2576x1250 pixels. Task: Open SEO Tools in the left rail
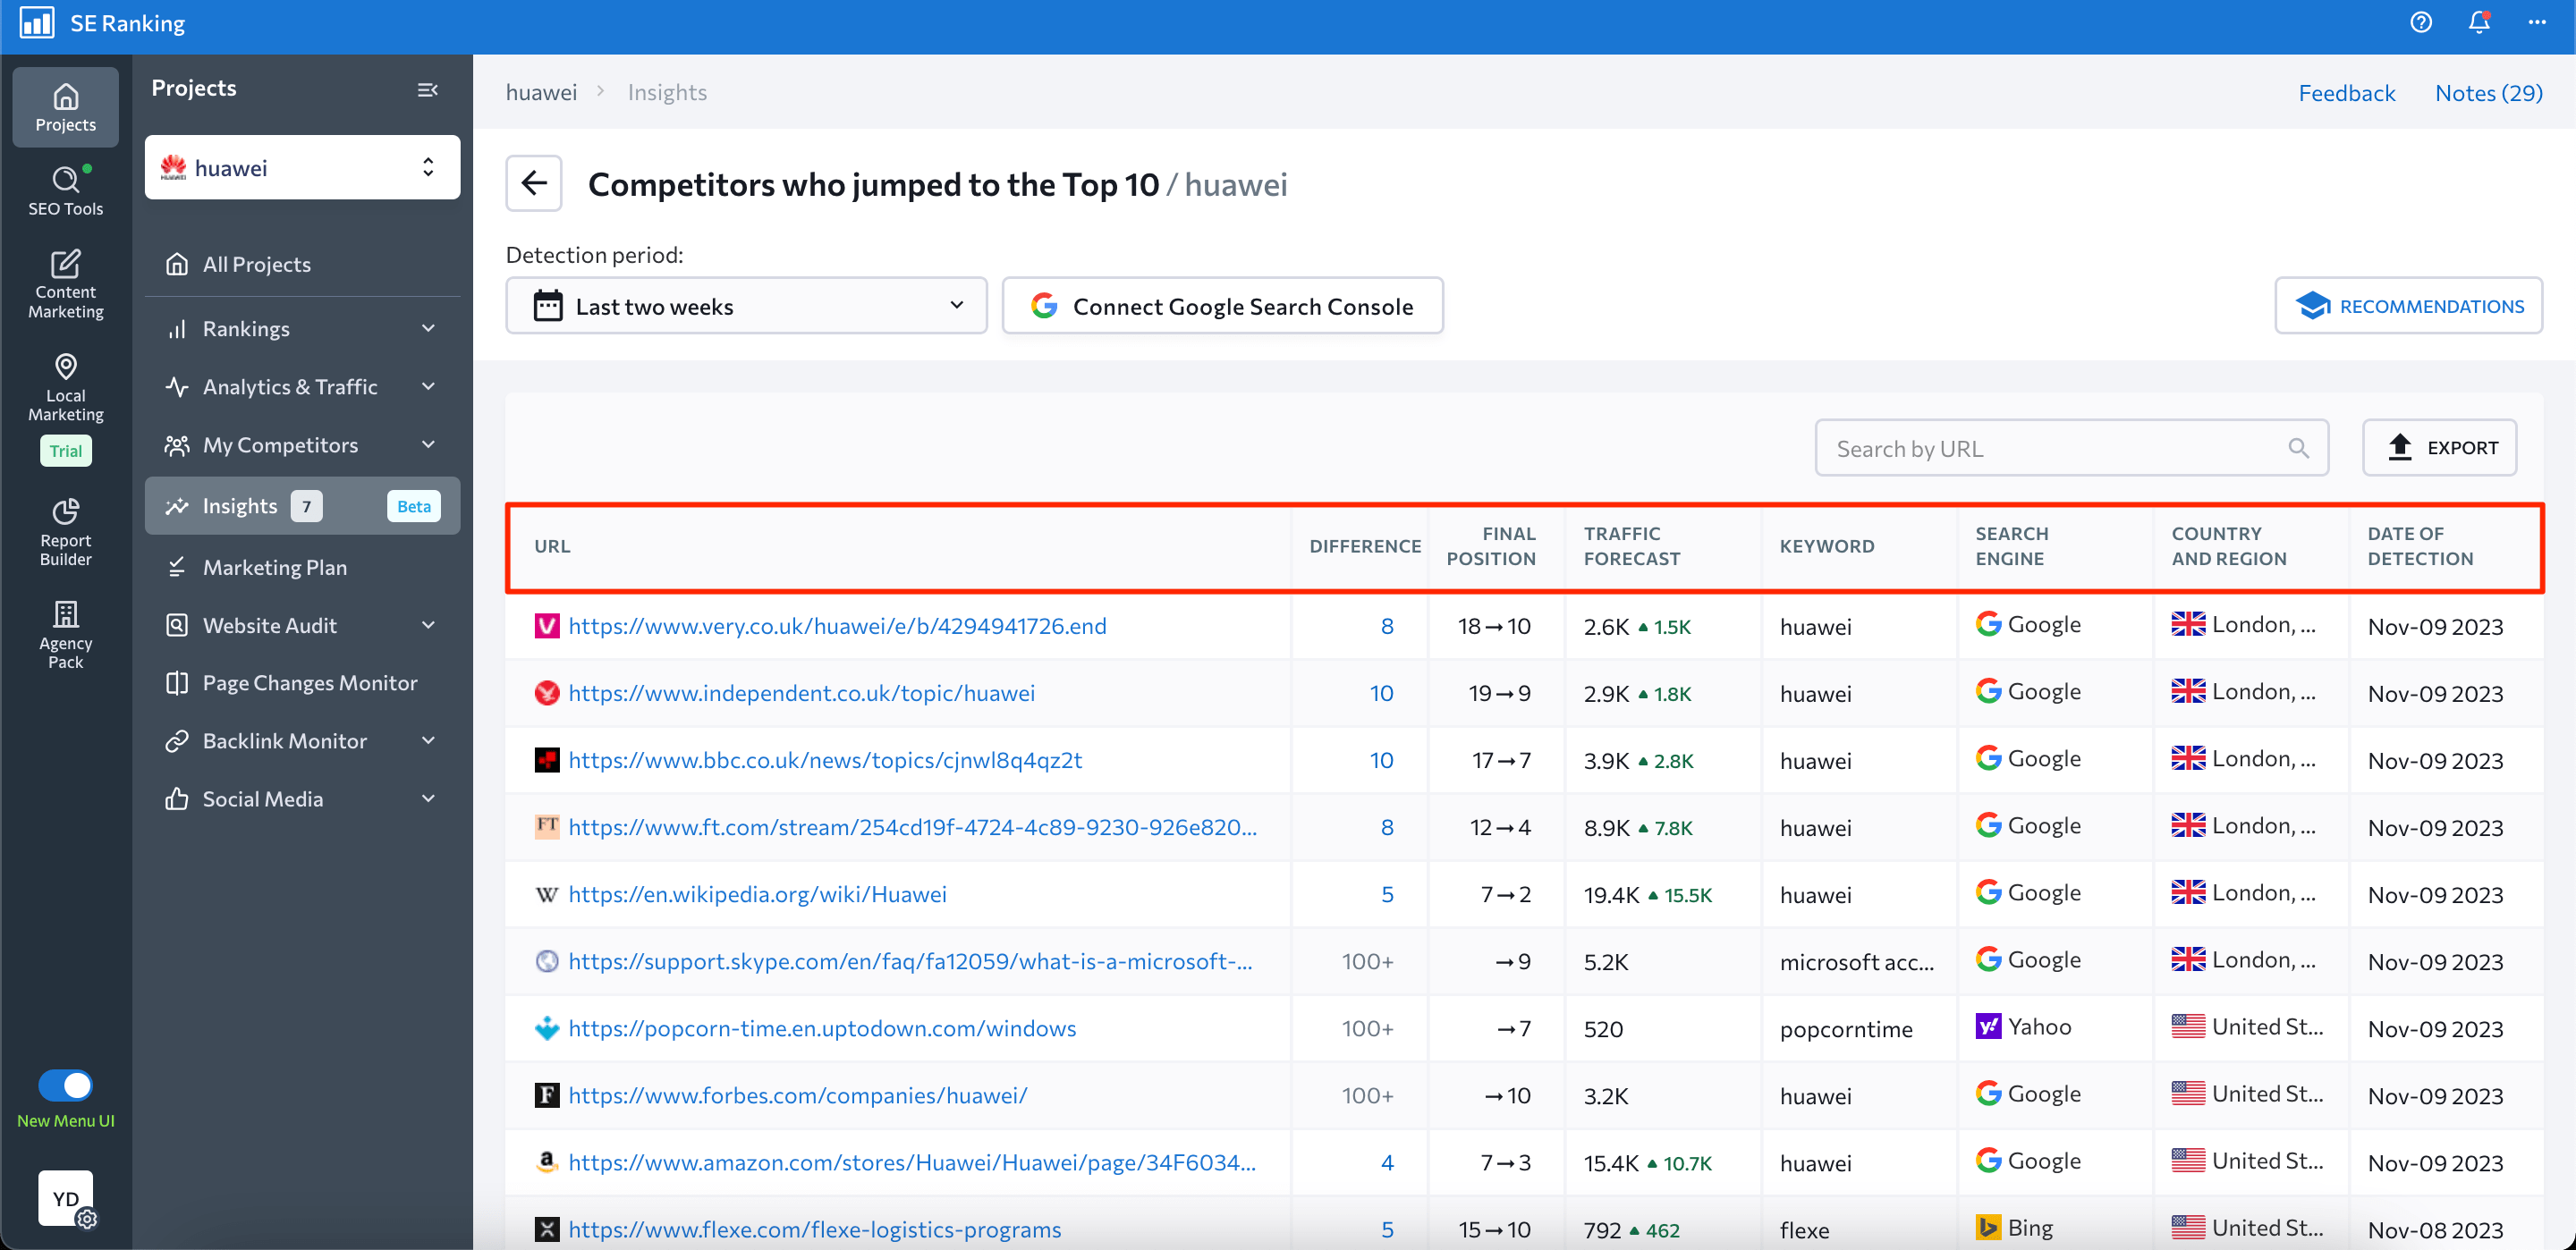click(x=66, y=191)
